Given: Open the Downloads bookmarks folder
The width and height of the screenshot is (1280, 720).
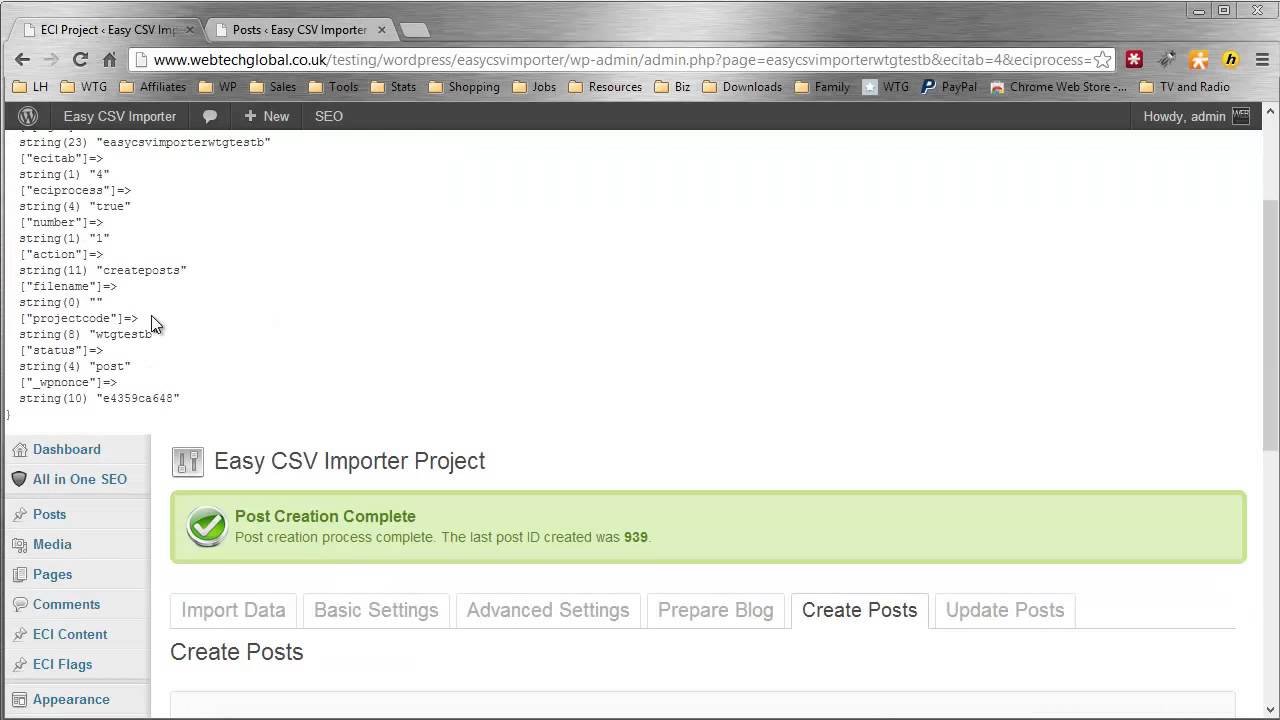Looking at the screenshot, I should 742,87.
